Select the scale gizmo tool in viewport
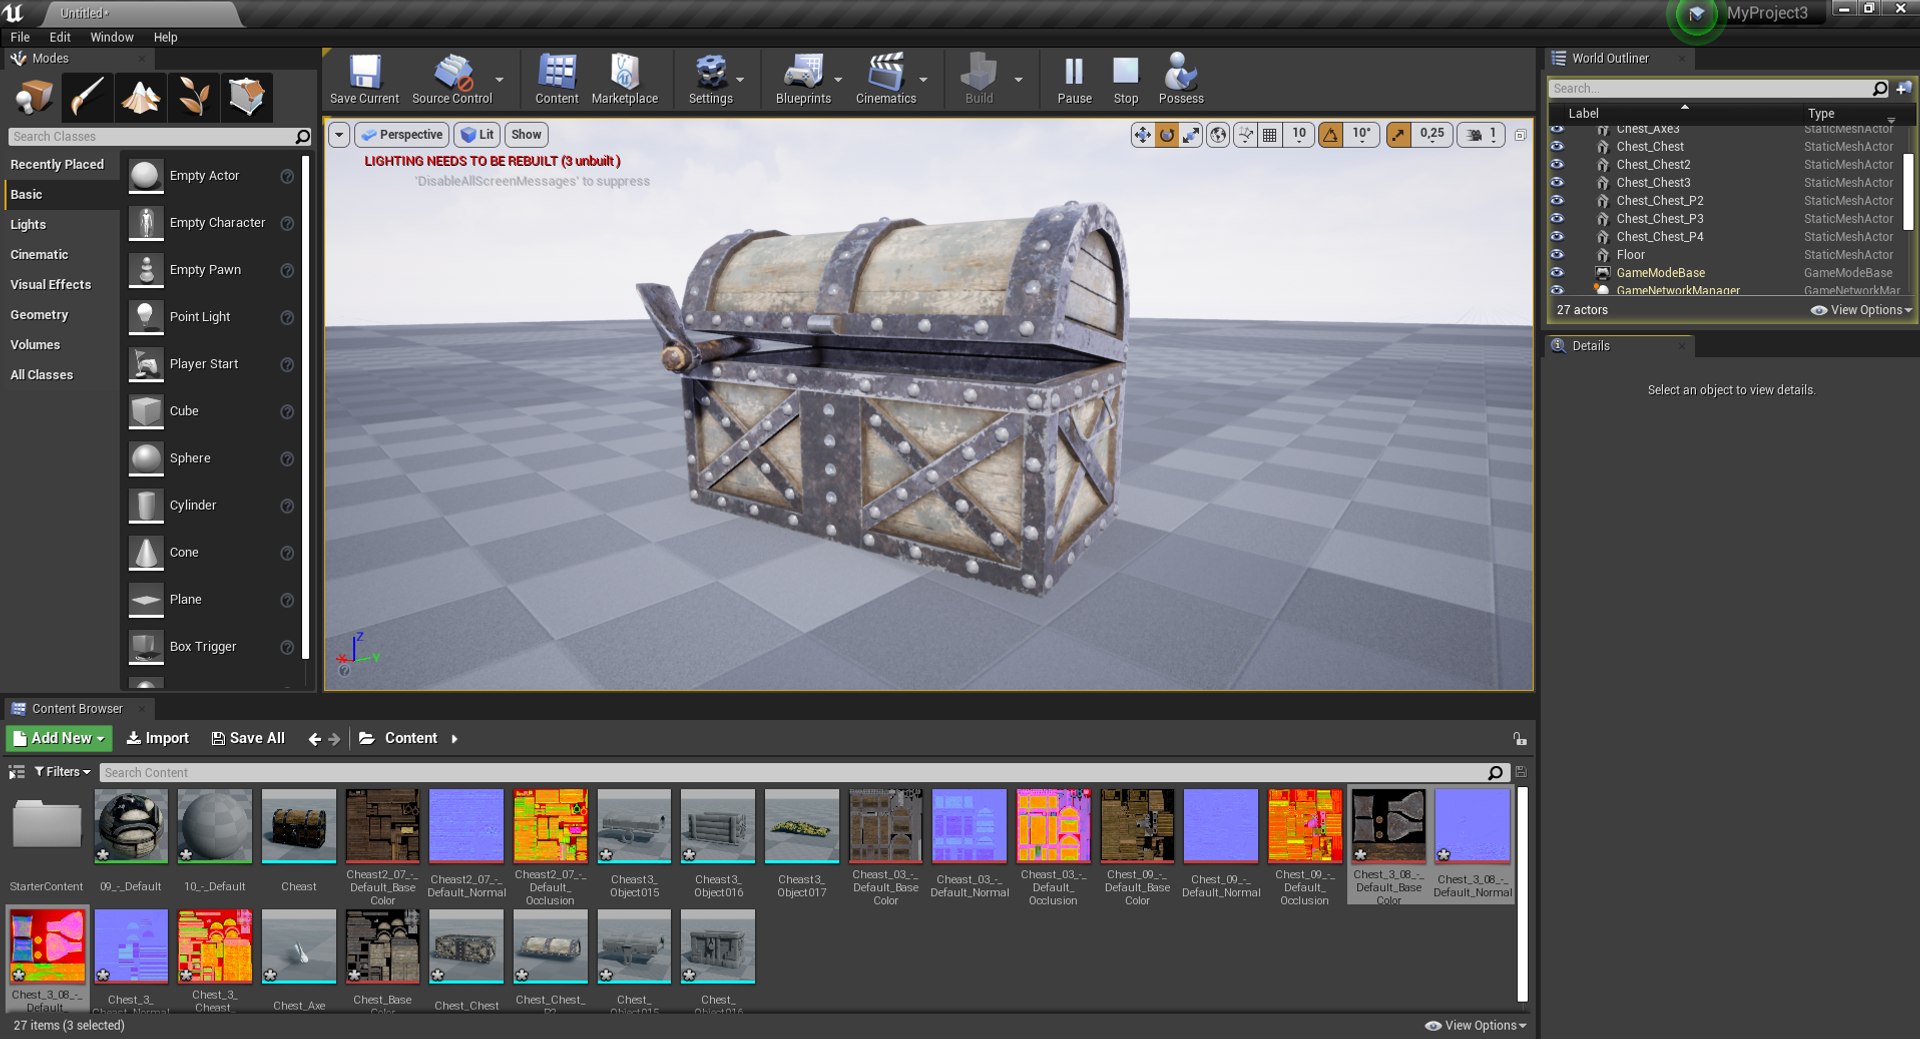This screenshot has width=1920, height=1039. click(1190, 134)
